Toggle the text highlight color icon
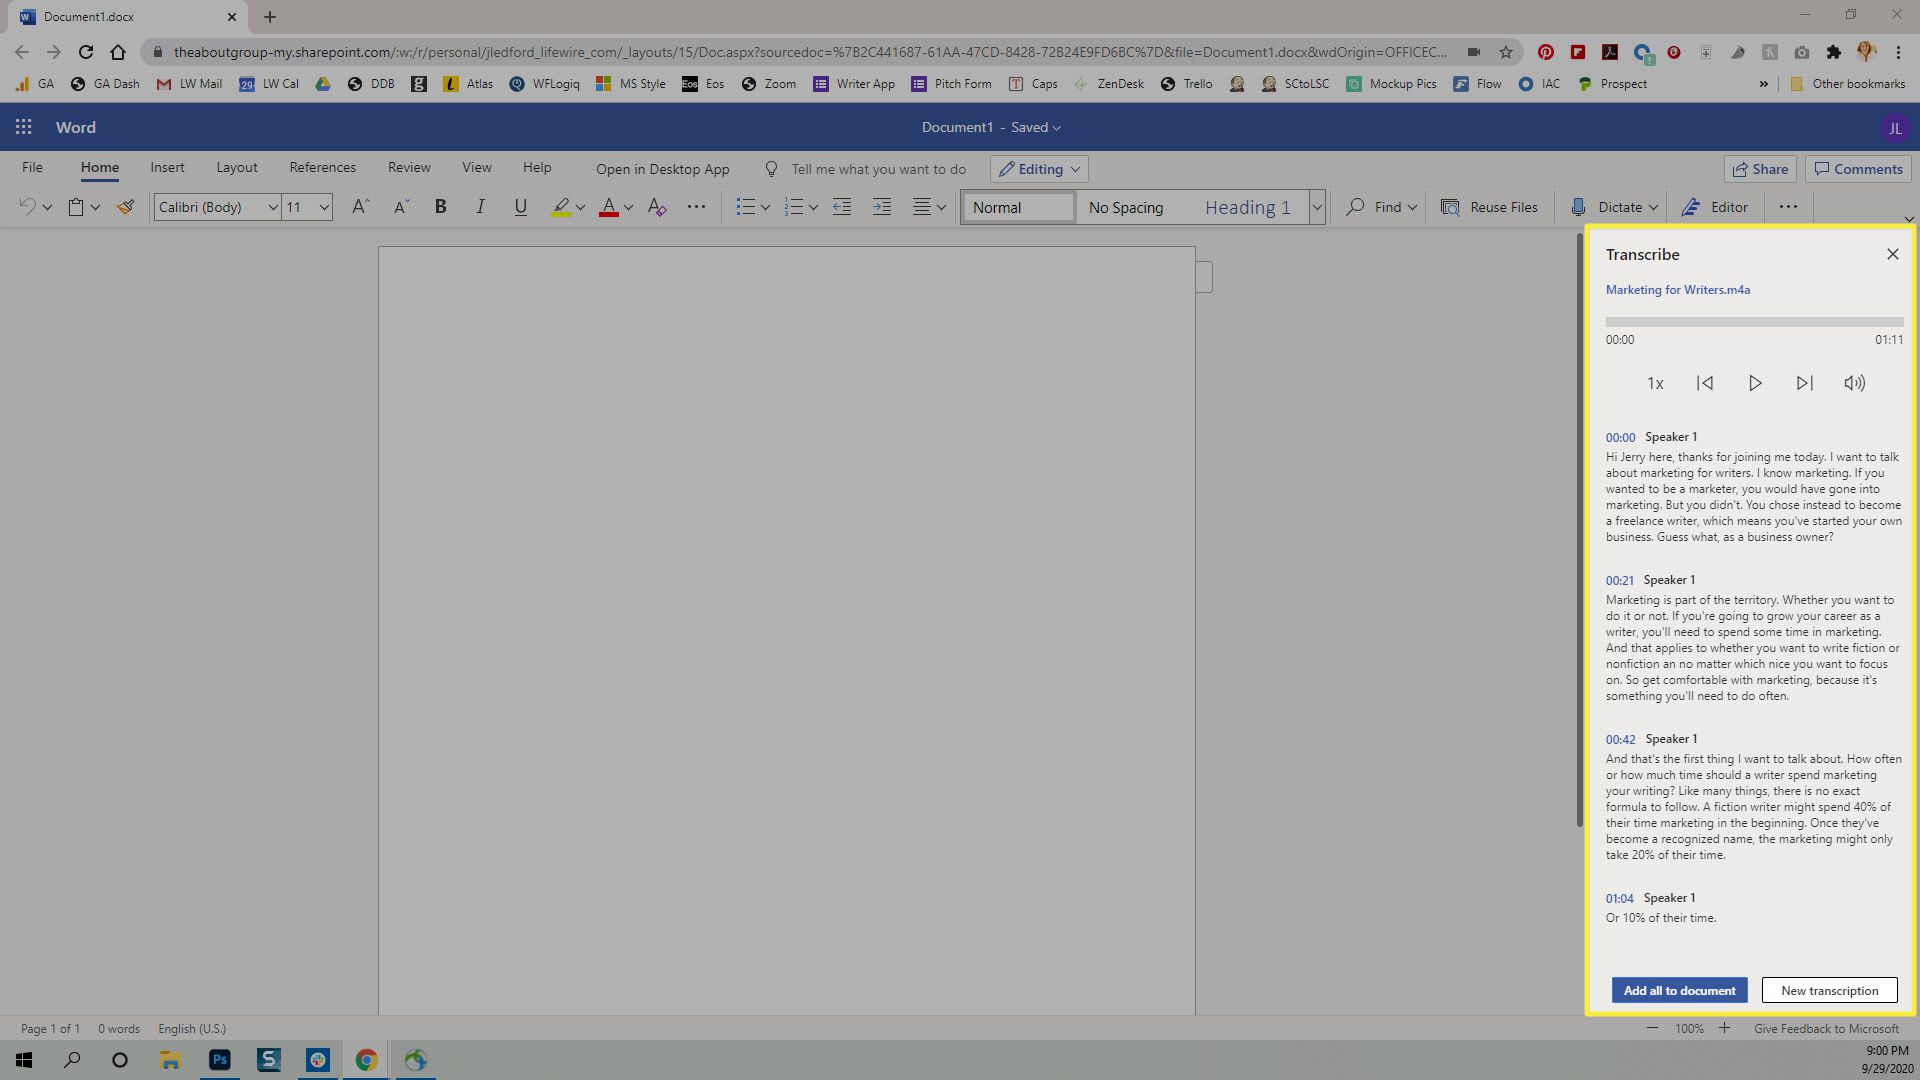This screenshot has height=1080, width=1920. pyautogui.click(x=559, y=207)
